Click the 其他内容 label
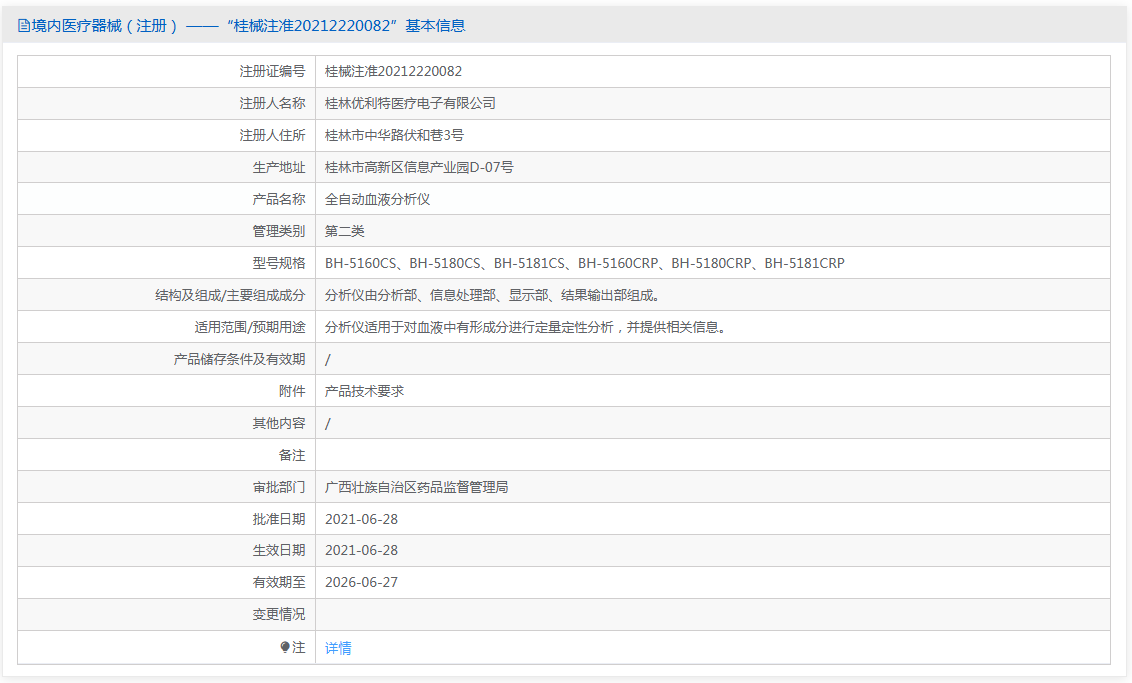Viewport: 1132px width, 683px height. click(279, 423)
